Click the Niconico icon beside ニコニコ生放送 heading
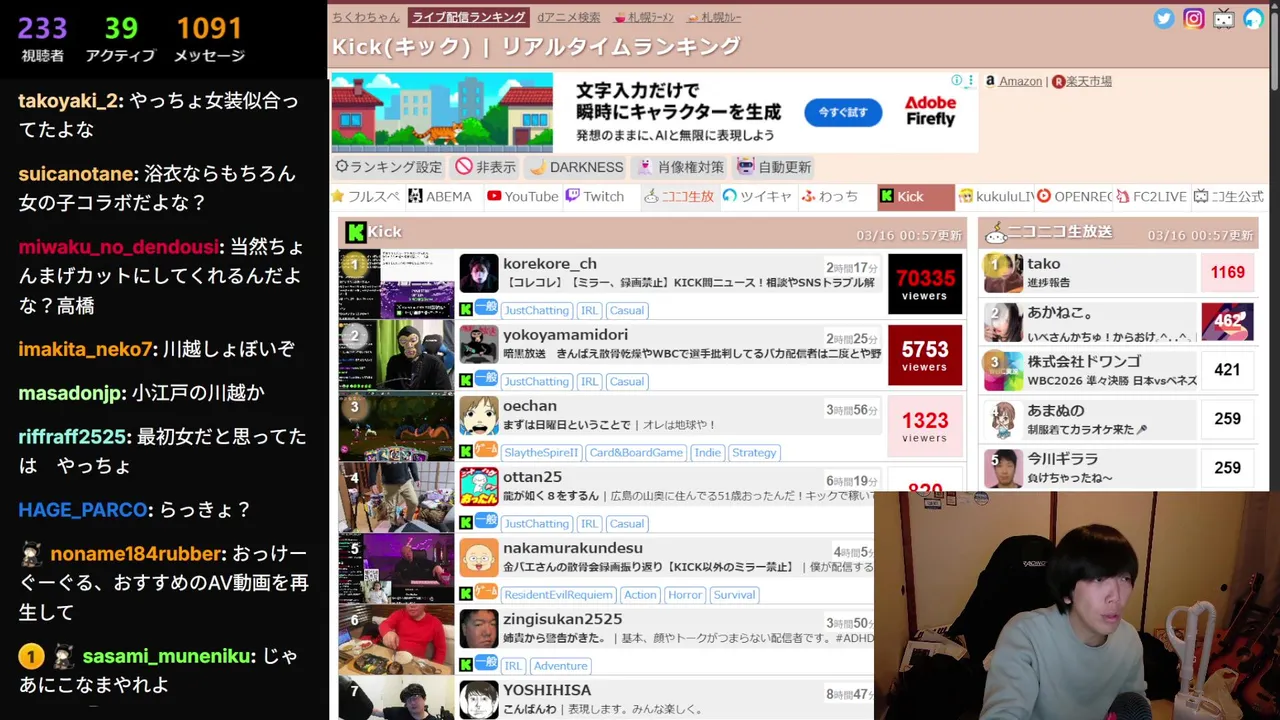The height and width of the screenshot is (720, 1280). 995,233
